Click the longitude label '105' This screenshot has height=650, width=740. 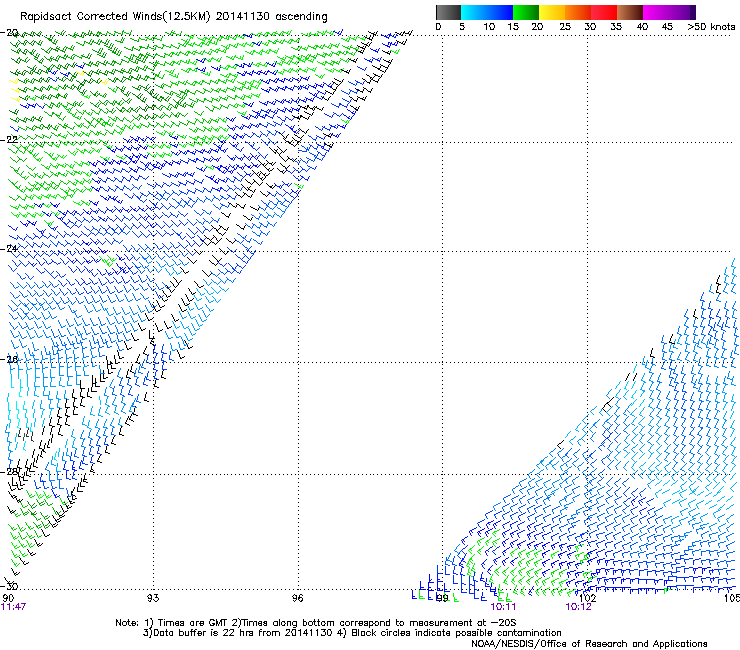point(732,598)
